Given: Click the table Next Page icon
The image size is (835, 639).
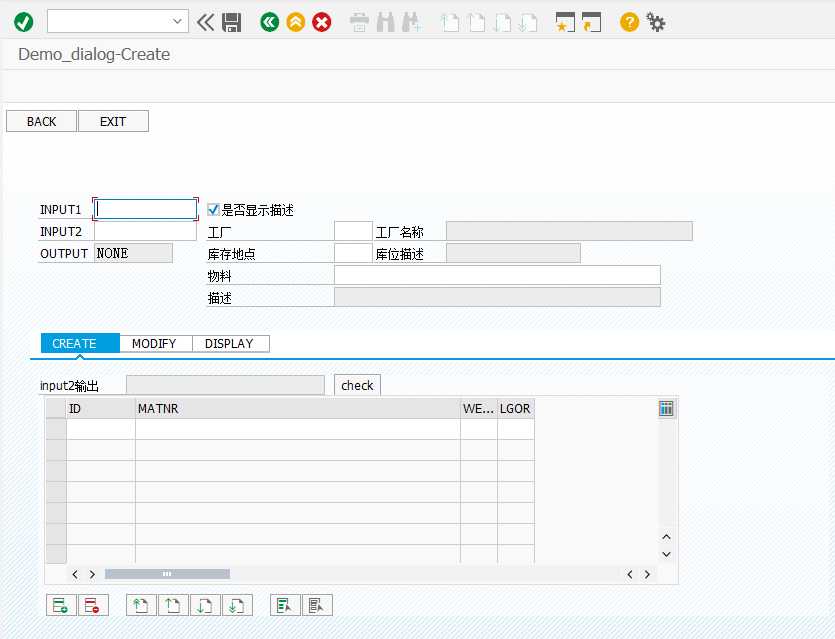Looking at the screenshot, I should [204, 605].
